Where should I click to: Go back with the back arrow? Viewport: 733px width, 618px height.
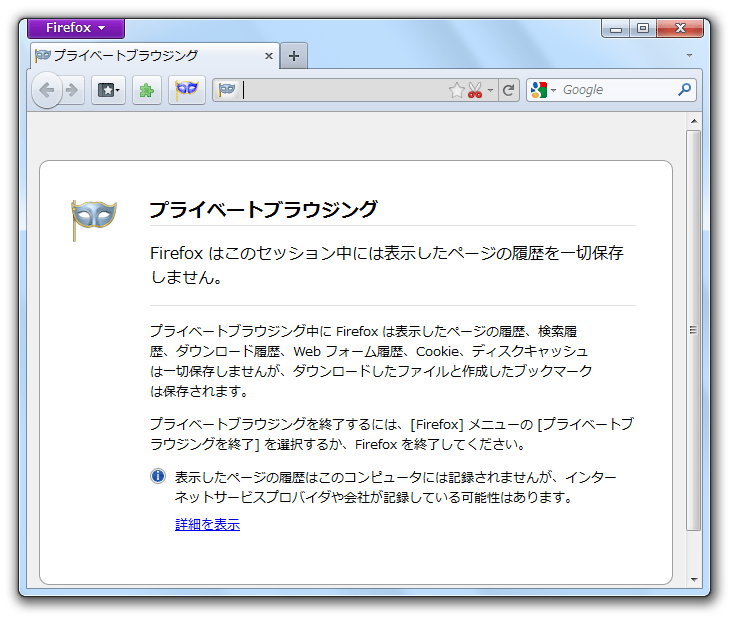click(x=47, y=90)
